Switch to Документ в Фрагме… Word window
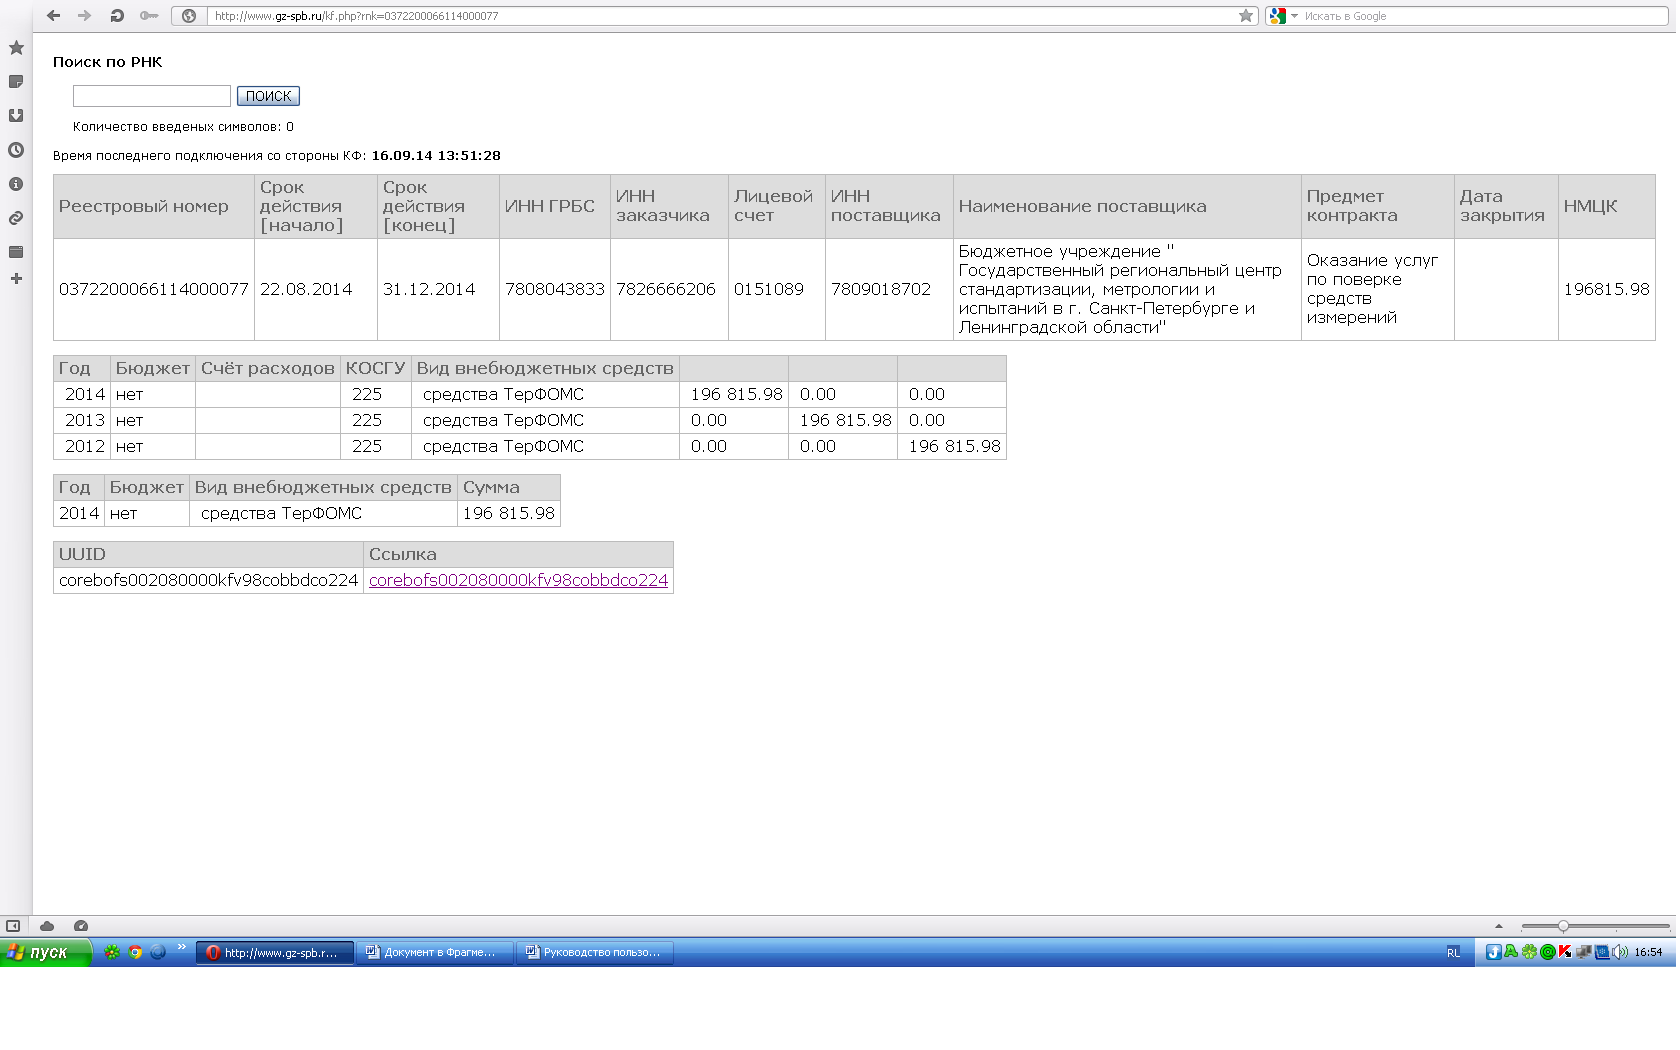This screenshot has width=1680, height=1050. 435,952
